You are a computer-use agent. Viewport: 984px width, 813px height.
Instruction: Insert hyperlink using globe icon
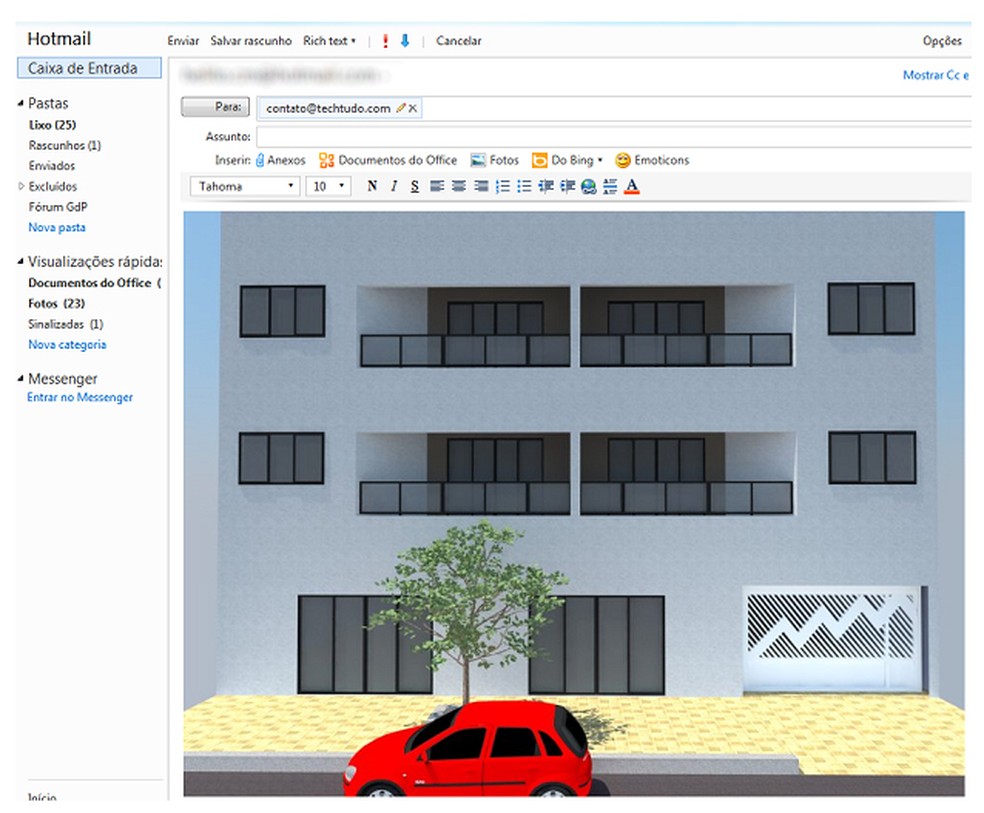[x=588, y=187]
